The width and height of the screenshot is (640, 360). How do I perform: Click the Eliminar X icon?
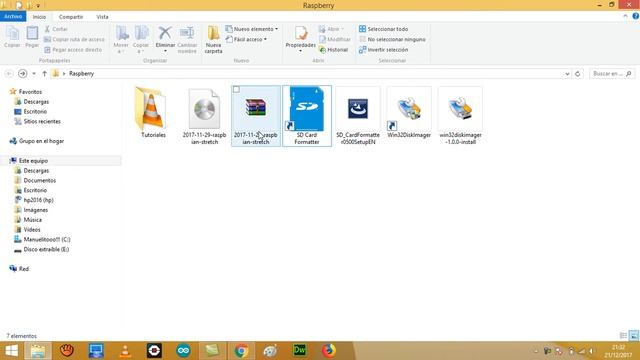click(x=165, y=33)
